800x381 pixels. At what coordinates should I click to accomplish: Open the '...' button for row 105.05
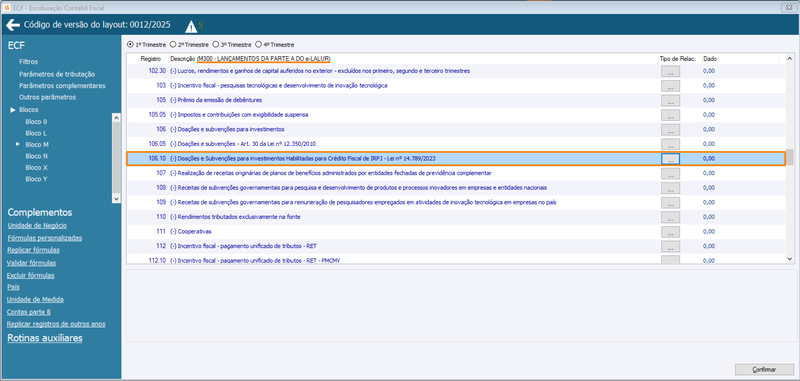670,115
